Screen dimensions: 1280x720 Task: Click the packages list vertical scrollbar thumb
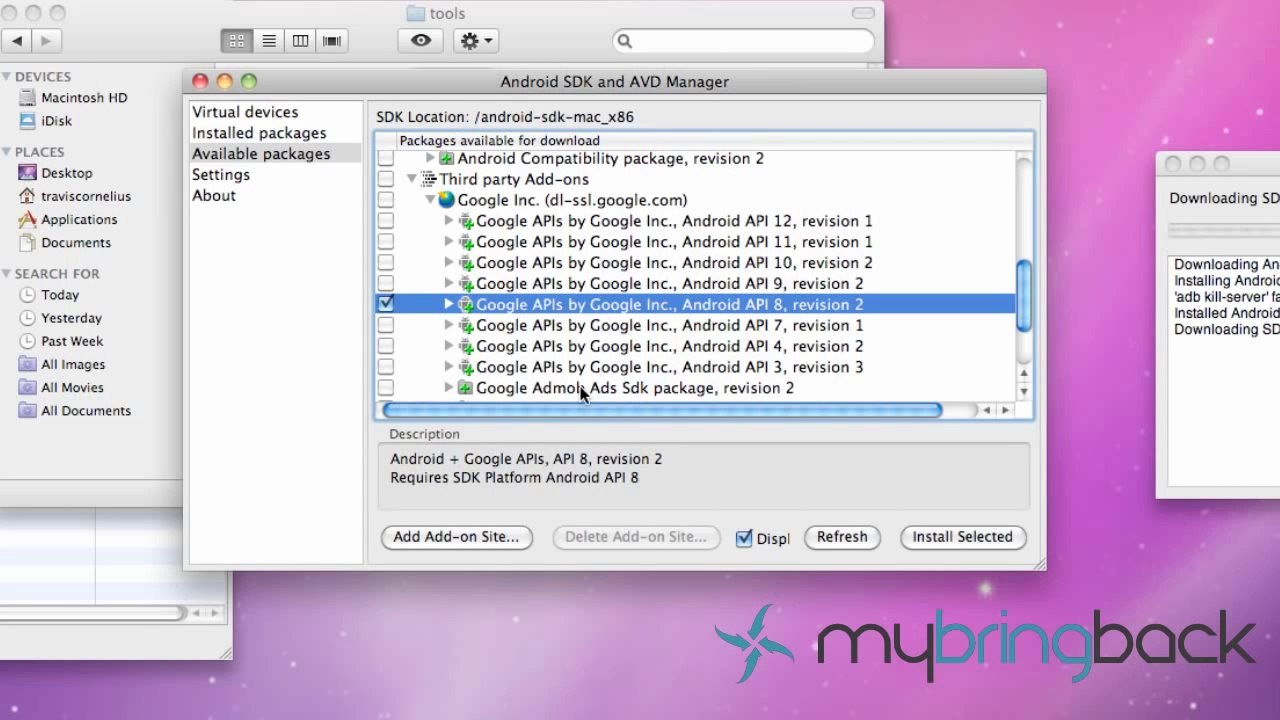coord(1023,296)
